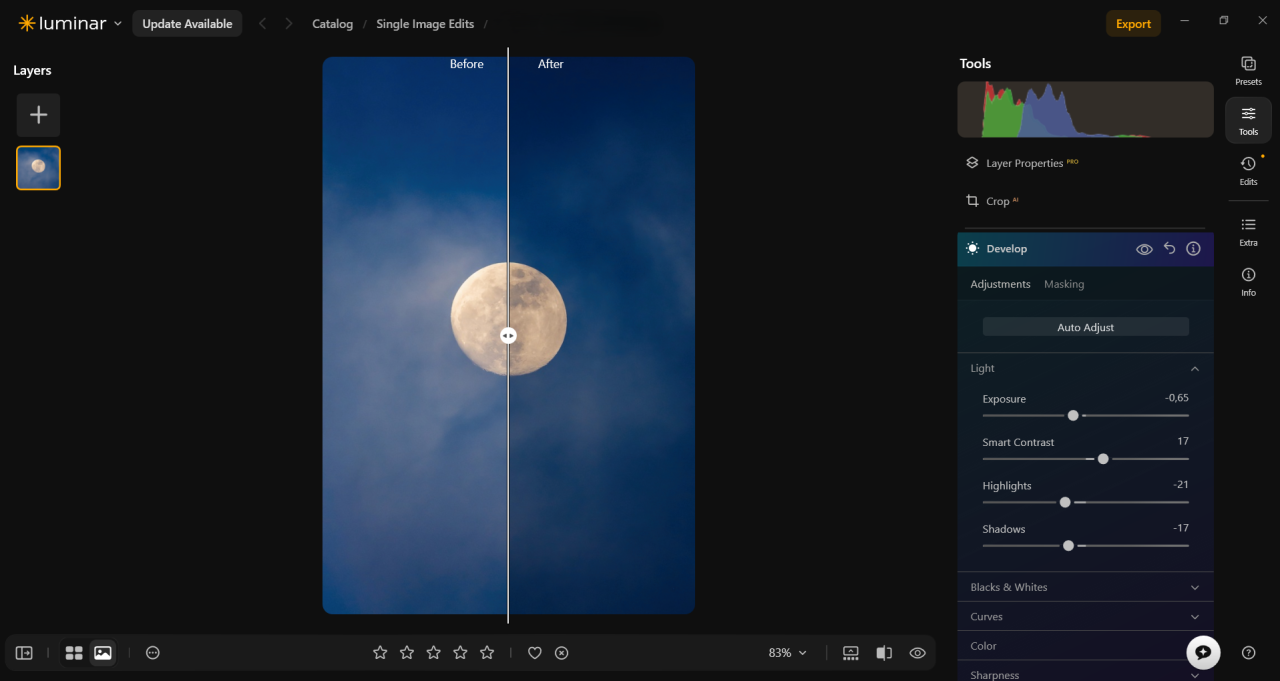
Task: Rate the image five stars
Action: (487, 653)
